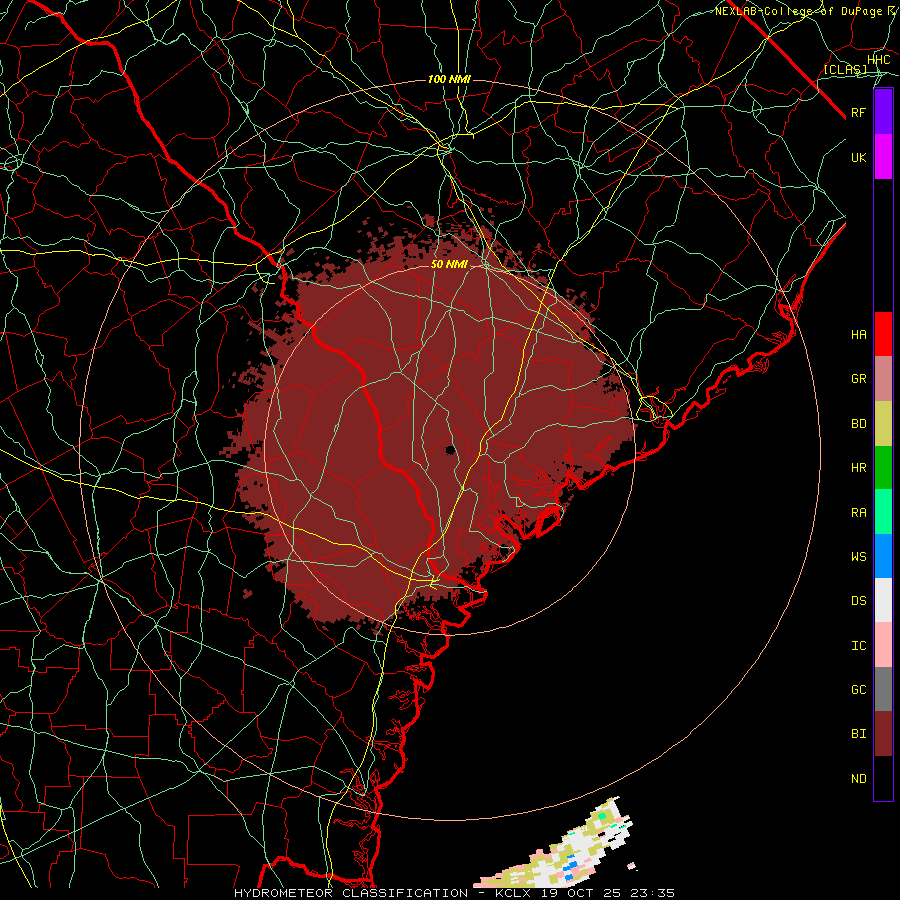Click the RA legend label
Image resolution: width=900 pixels, height=900 pixels.
pos(858,513)
